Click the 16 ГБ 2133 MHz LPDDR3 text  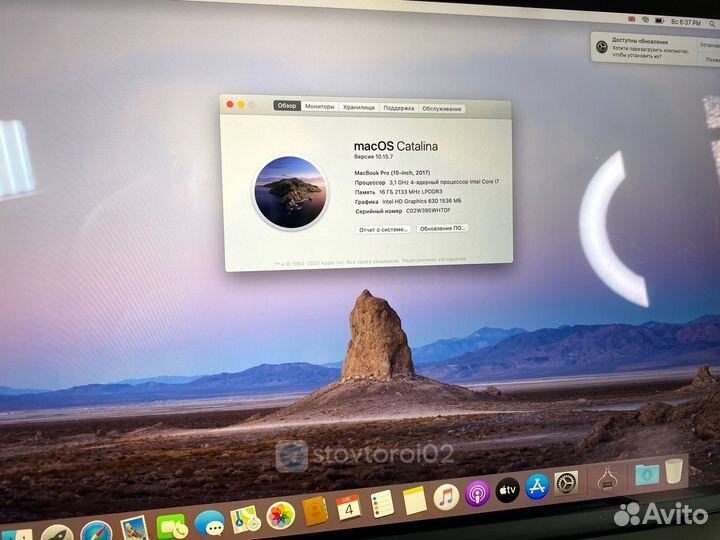click(411, 191)
